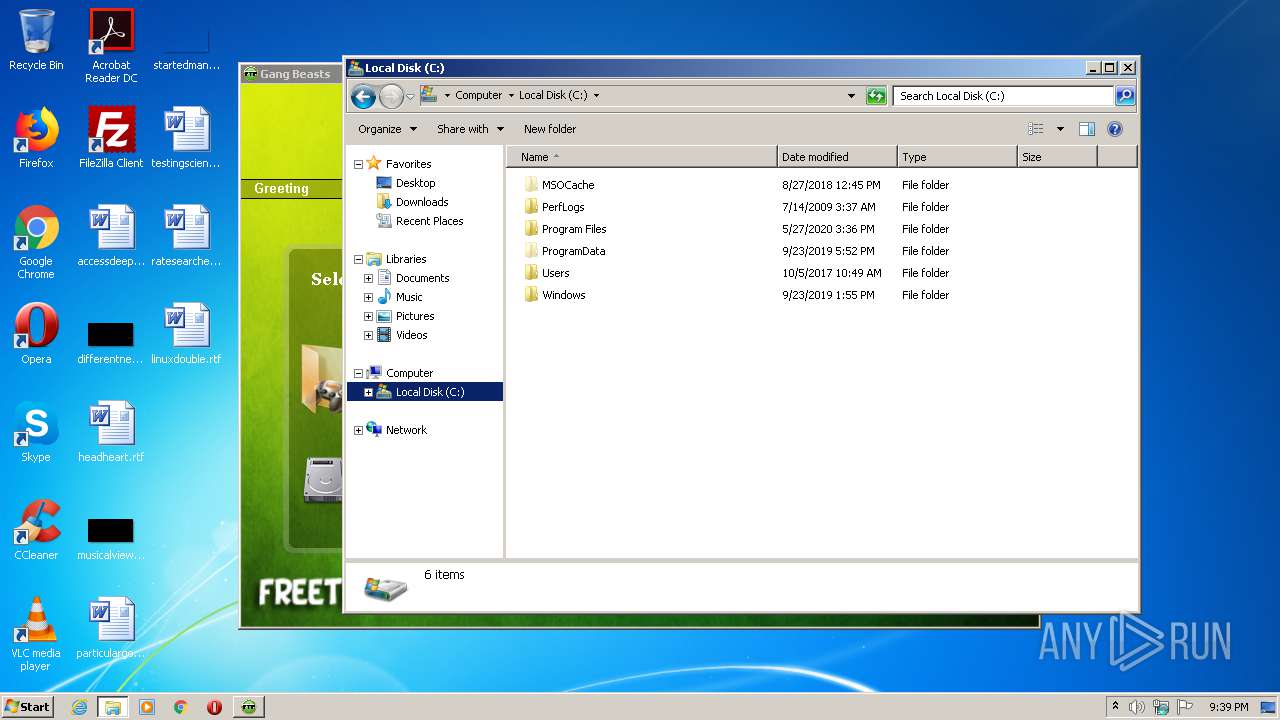Sort files by the Size column
The image size is (1280, 720).
point(1057,157)
